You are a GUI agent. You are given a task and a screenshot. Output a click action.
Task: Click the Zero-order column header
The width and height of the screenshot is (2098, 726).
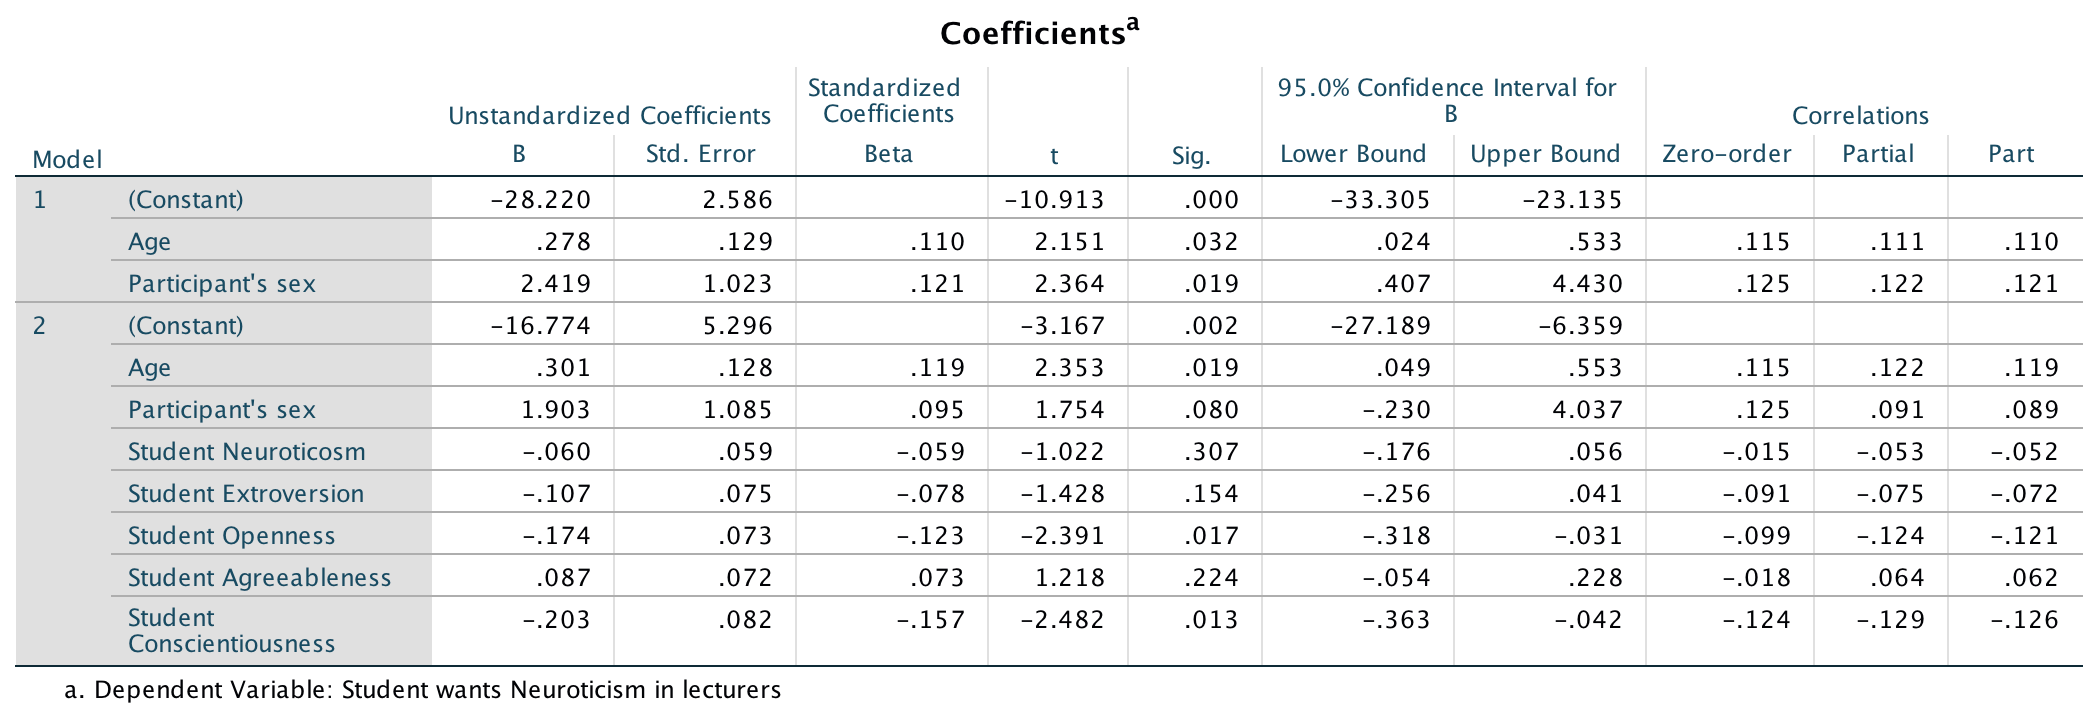1726,154
